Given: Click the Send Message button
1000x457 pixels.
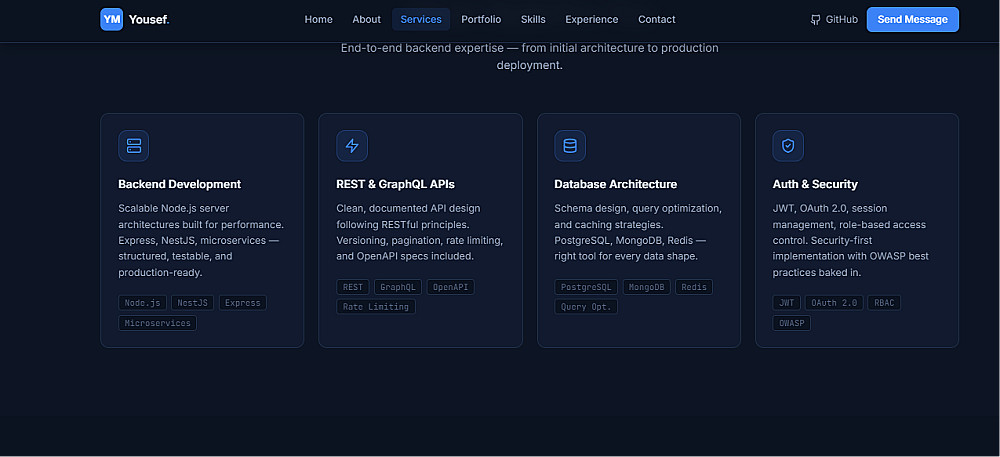Looking at the screenshot, I should click(x=913, y=19).
